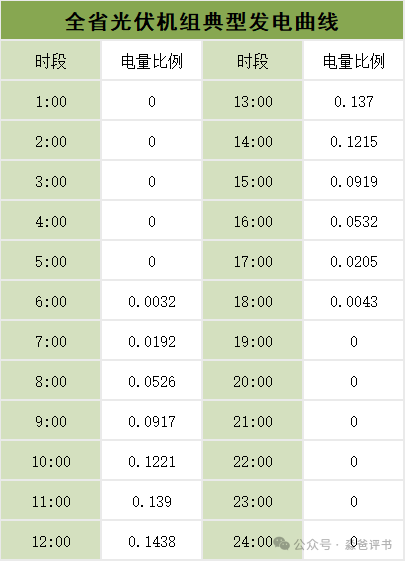The image size is (405, 561).
Task: Select the left 时段 column header
Action: [x=50, y=60]
